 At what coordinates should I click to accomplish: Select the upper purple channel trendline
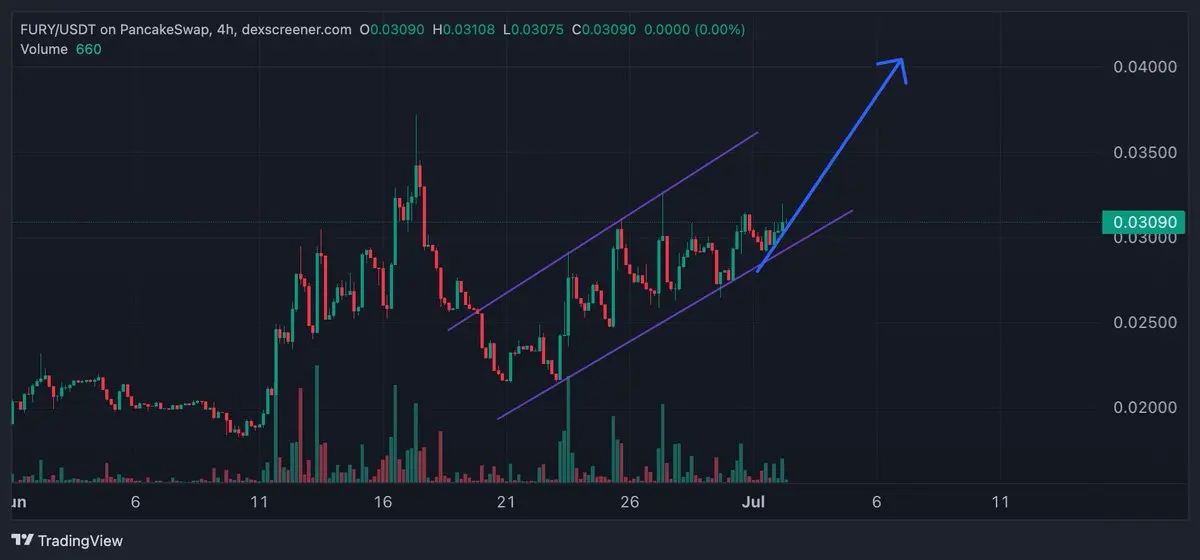(603, 231)
